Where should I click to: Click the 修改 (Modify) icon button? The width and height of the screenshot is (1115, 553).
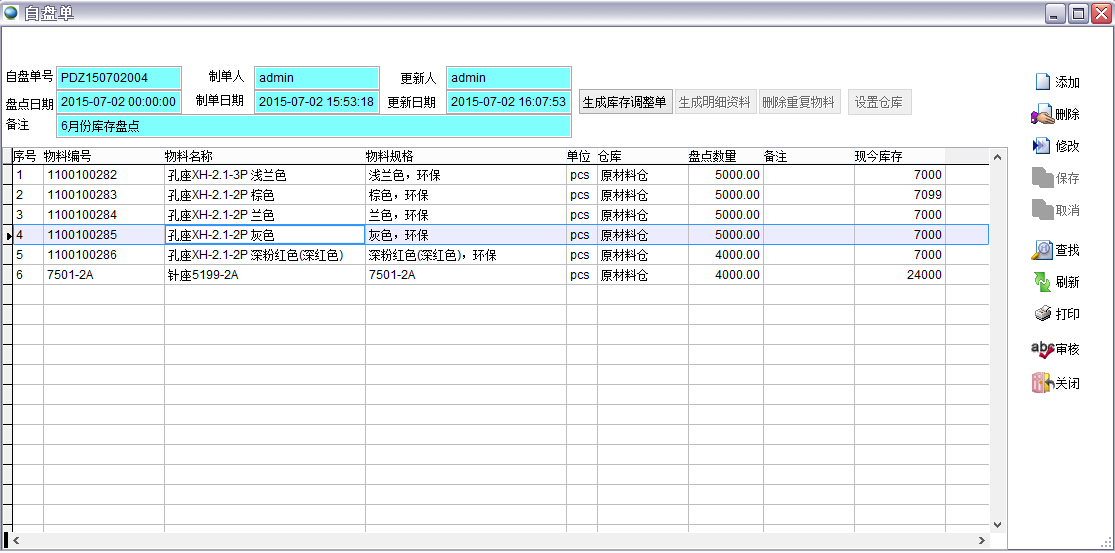coord(1056,146)
